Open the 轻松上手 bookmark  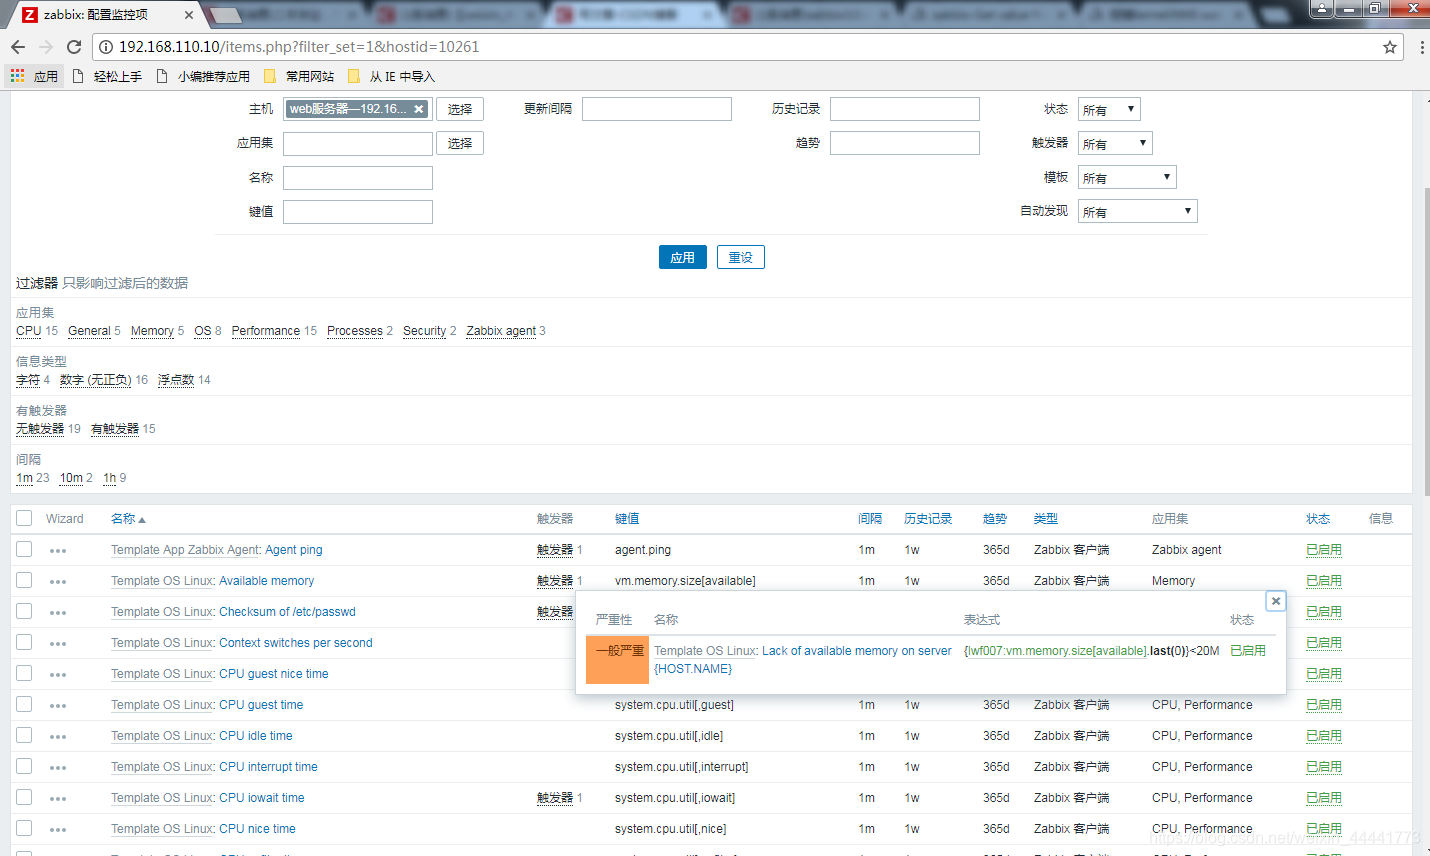(107, 76)
